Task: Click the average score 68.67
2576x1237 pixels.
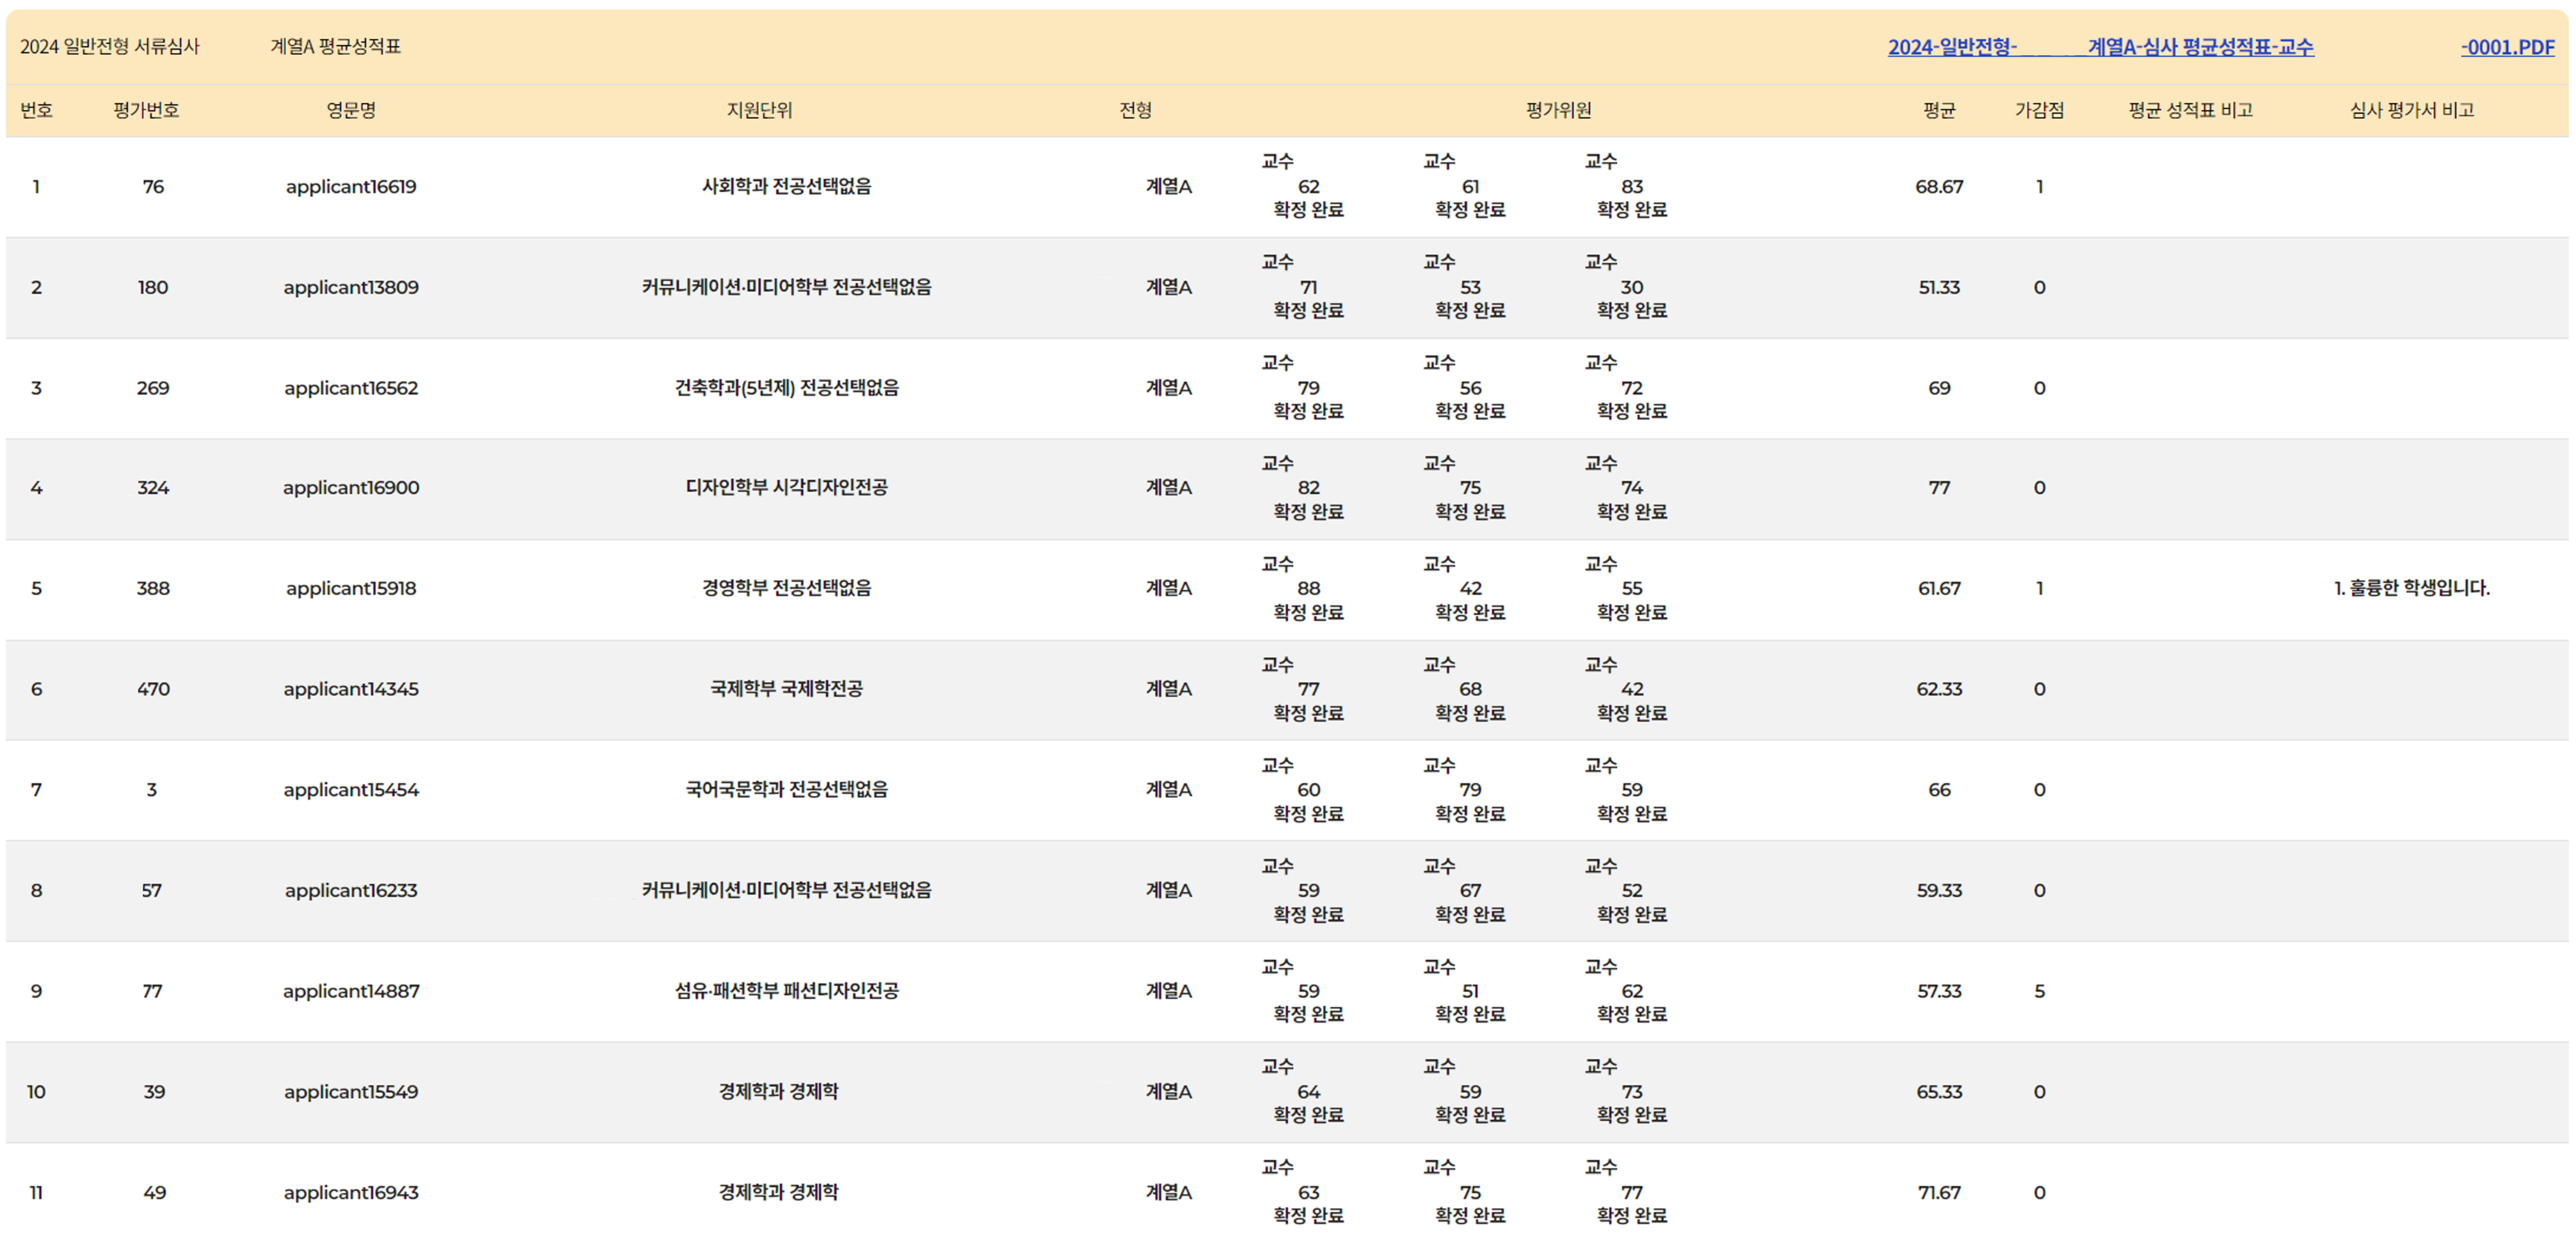Action: [1938, 187]
